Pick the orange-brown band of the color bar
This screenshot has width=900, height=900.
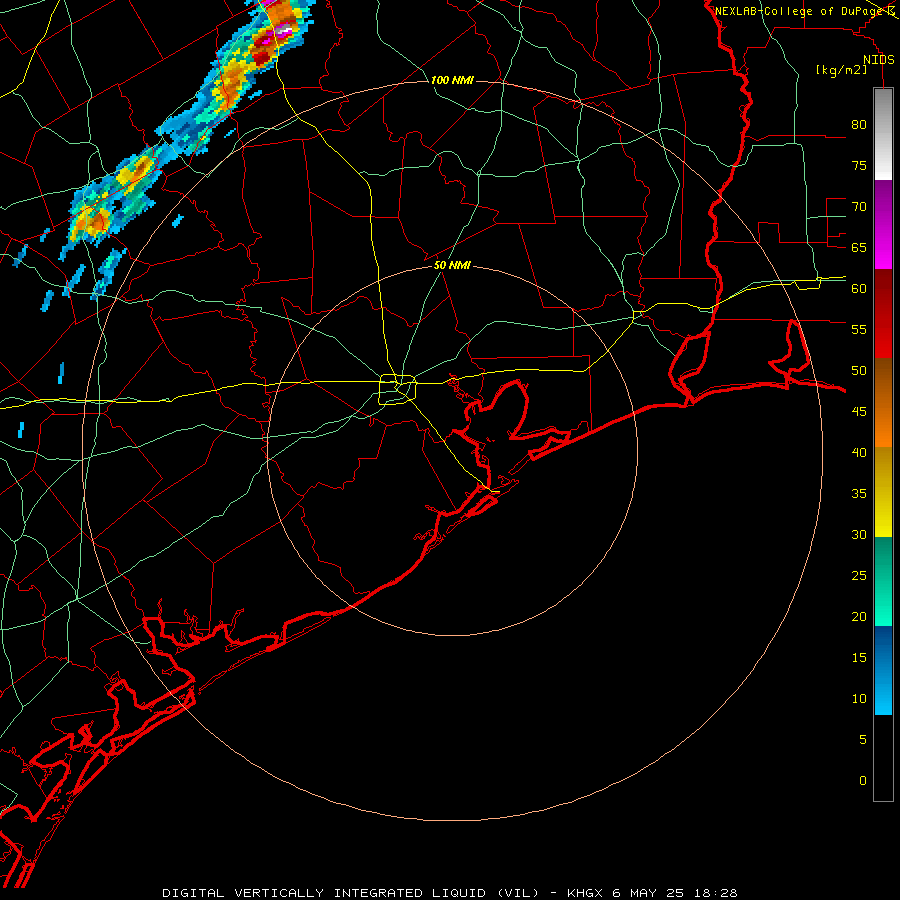click(x=883, y=402)
